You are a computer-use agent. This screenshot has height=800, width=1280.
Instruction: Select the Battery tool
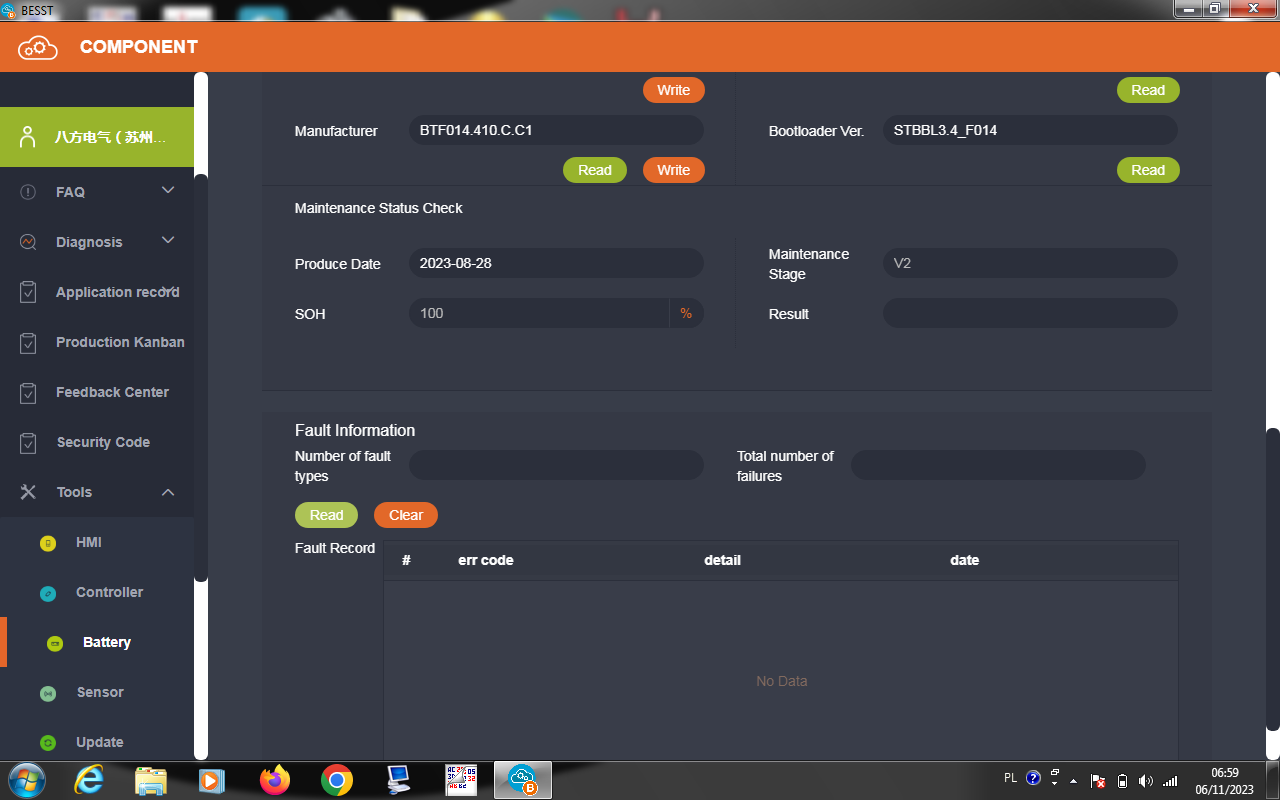[x=97, y=642]
